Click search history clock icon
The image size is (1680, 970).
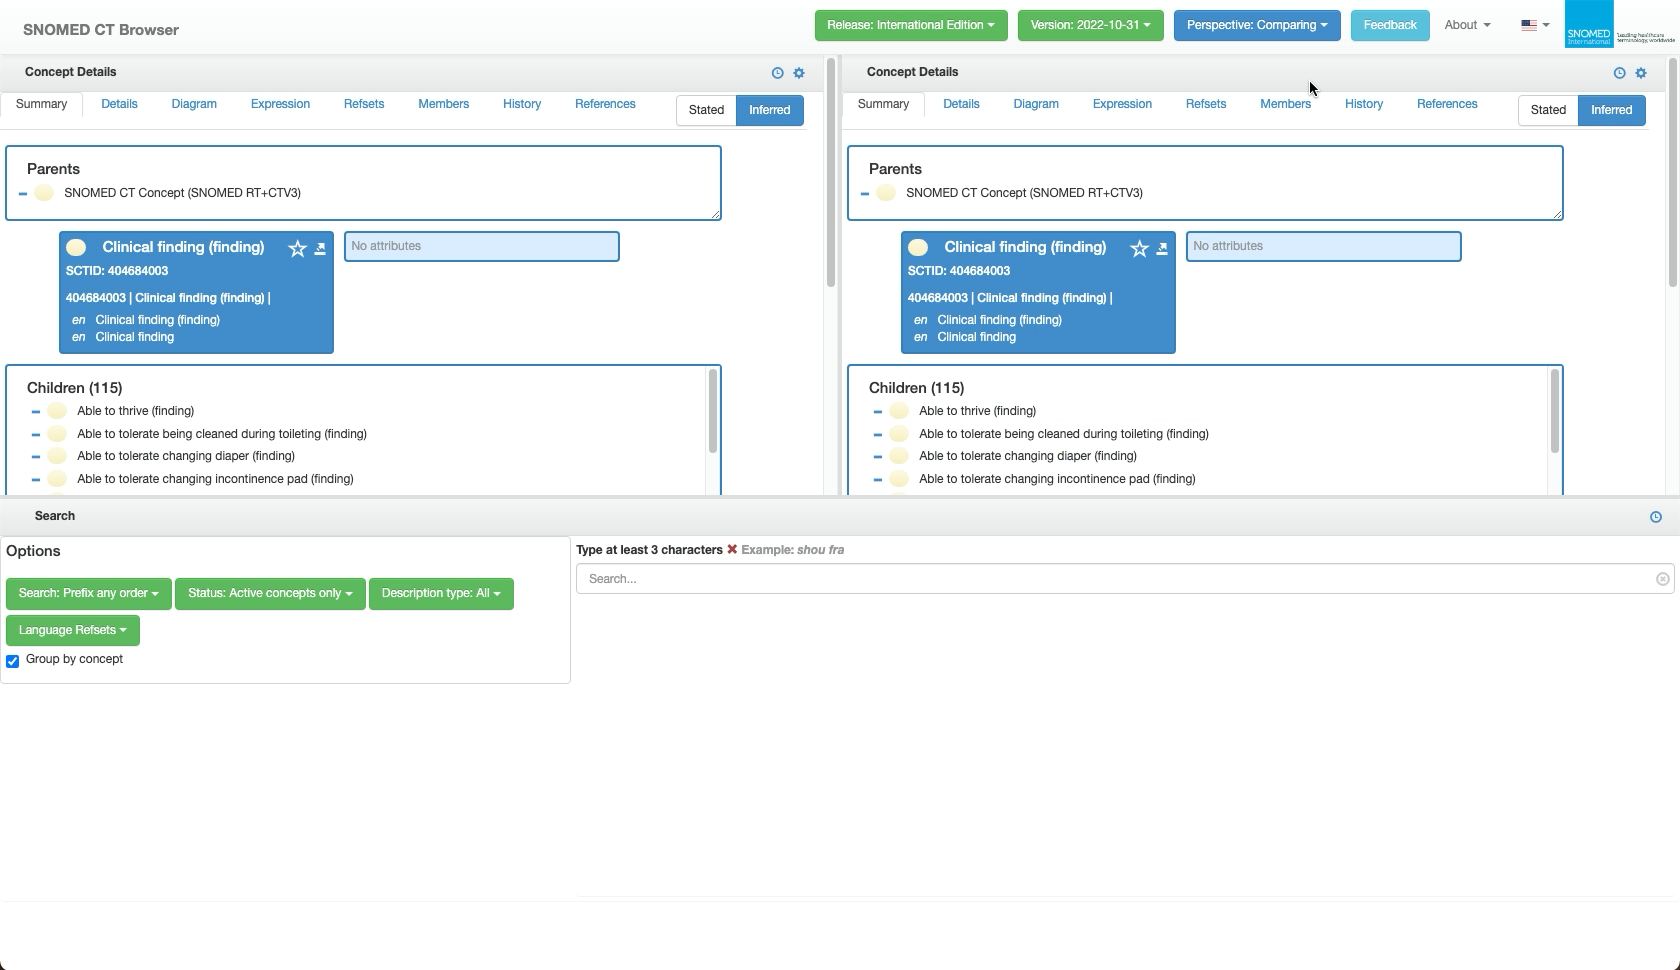tap(1656, 517)
